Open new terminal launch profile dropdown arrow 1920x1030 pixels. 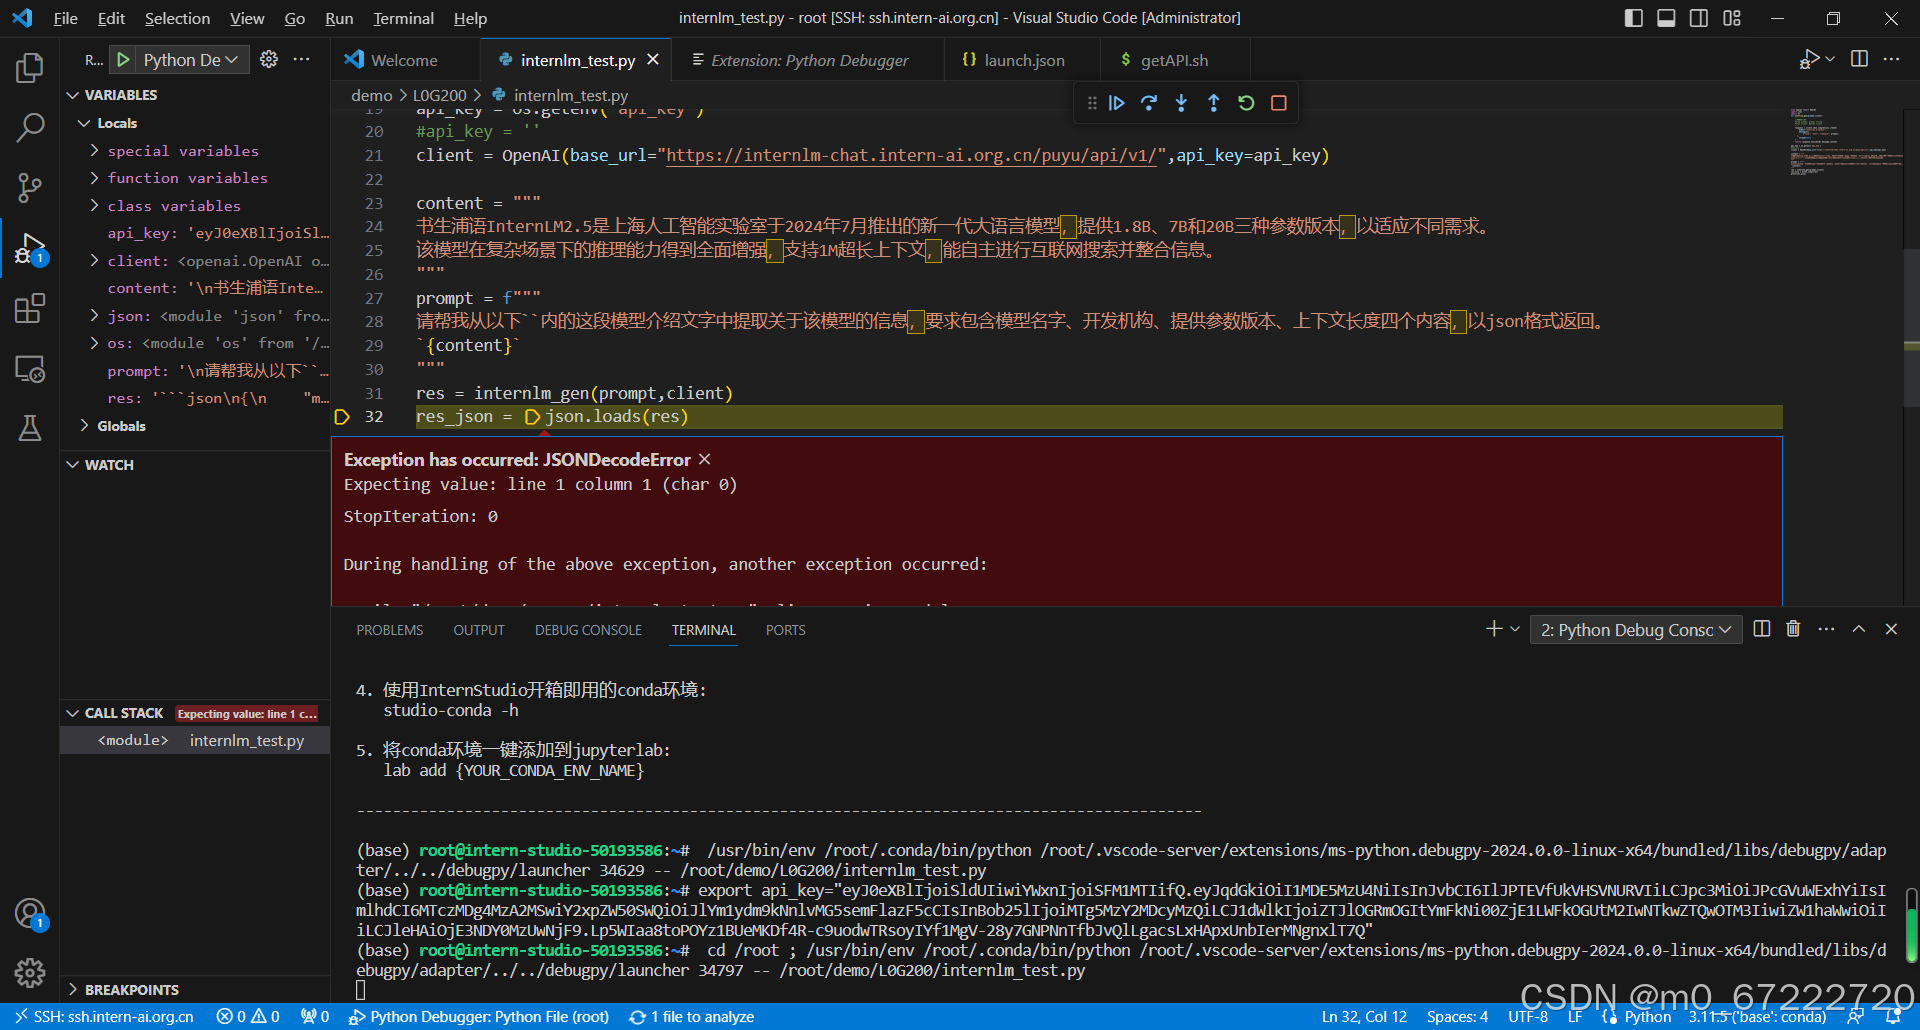(x=1516, y=629)
